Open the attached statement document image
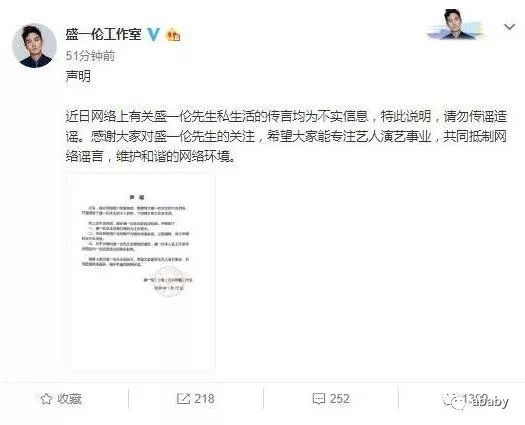Screen dimensions: 525x425 pyautogui.click(x=141, y=272)
